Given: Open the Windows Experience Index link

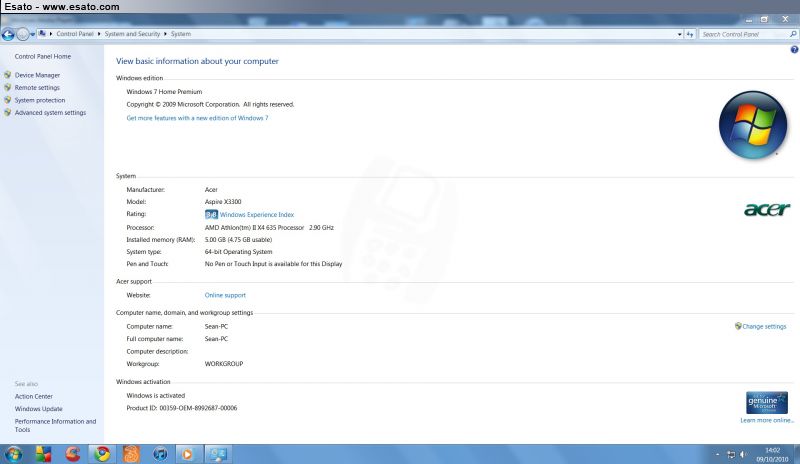Looking at the screenshot, I should point(257,215).
